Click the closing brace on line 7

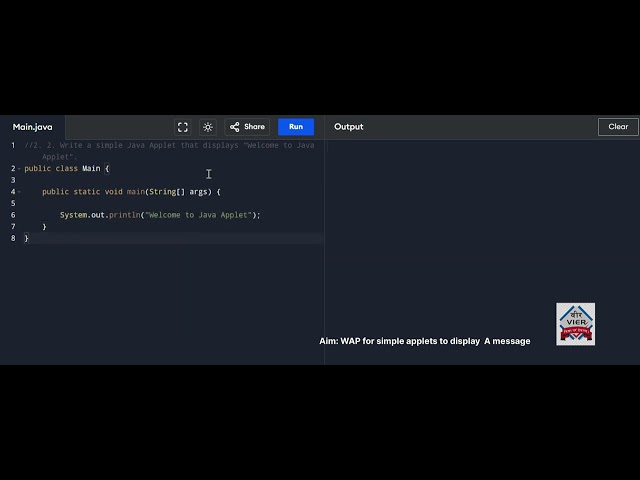(44, 227)
